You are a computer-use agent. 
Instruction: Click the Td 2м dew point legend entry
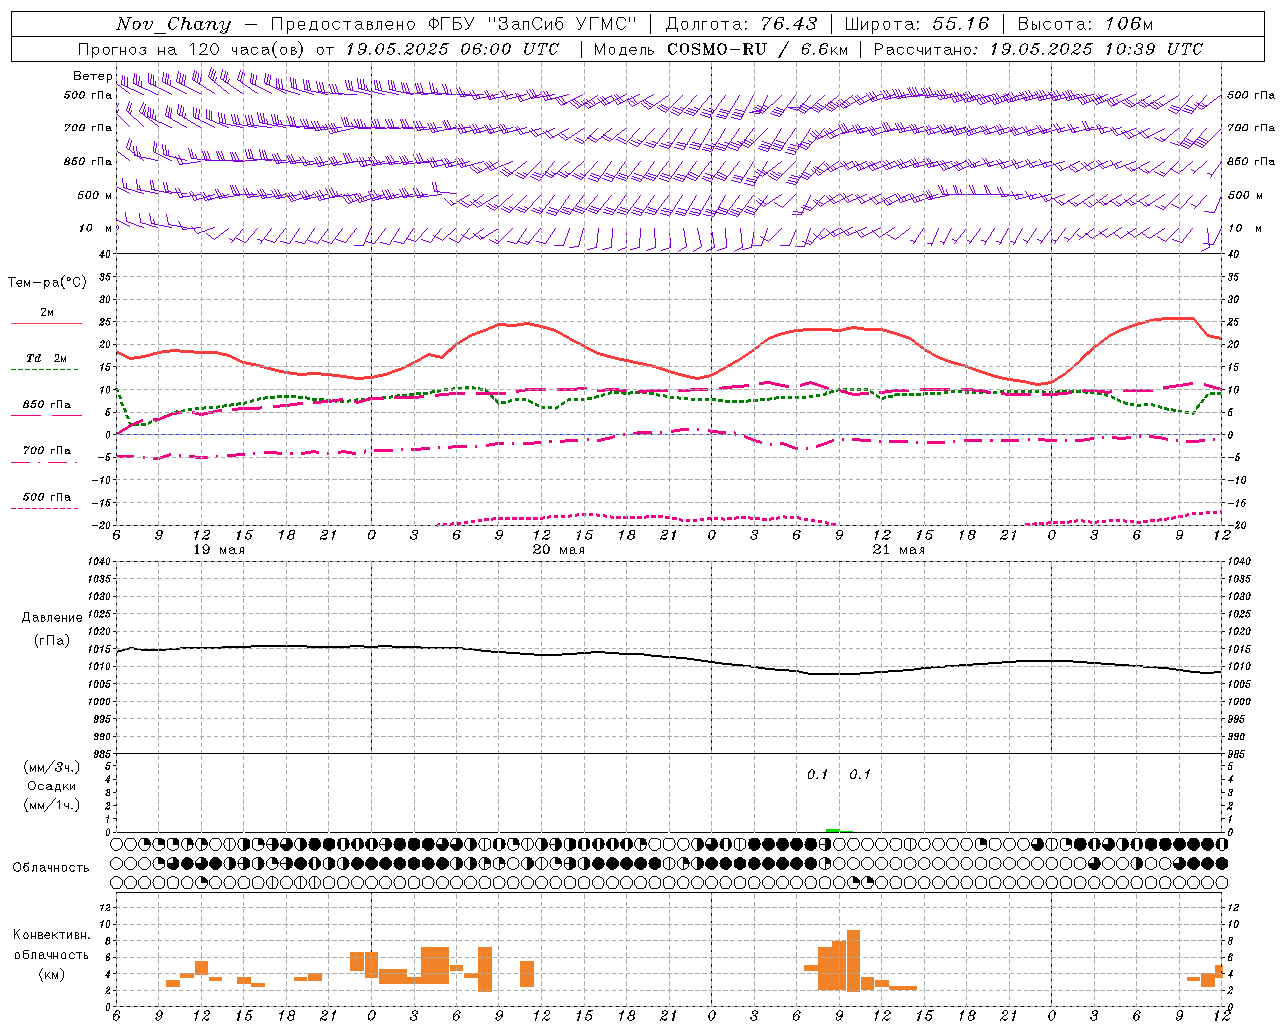tap(46, 358)
